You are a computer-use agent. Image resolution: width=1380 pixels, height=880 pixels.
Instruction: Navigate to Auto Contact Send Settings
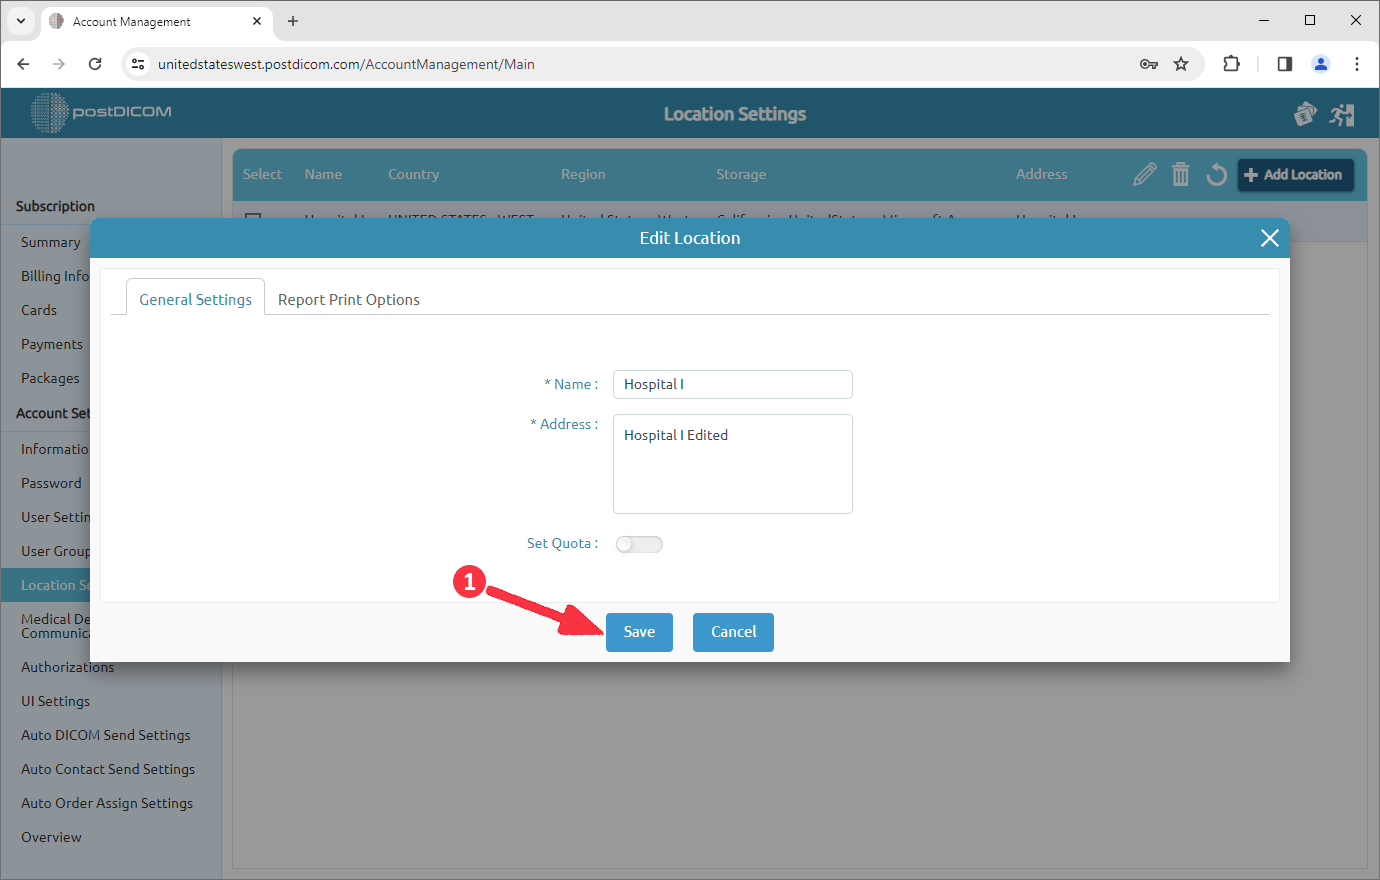click(107, 769)
